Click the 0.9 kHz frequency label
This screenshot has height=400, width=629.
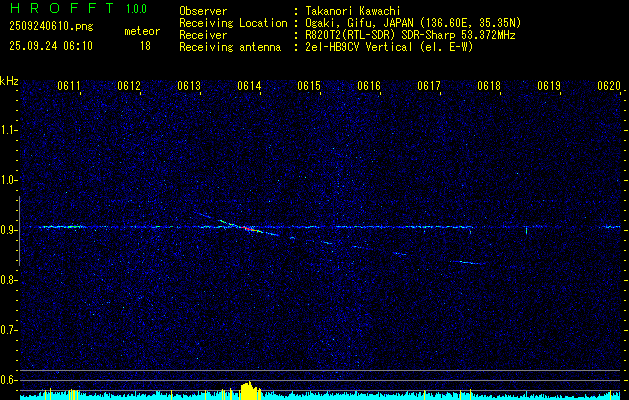click(x=7, y=230)
